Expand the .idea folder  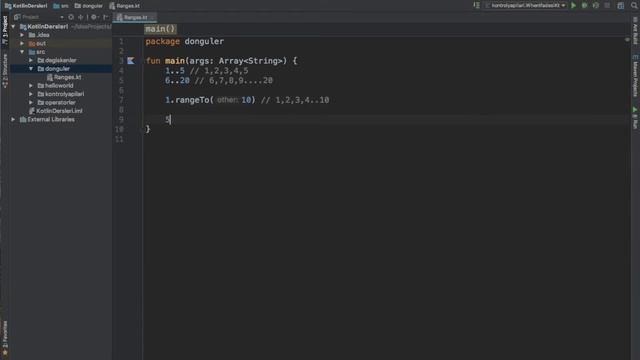click(x=22, y=35)
